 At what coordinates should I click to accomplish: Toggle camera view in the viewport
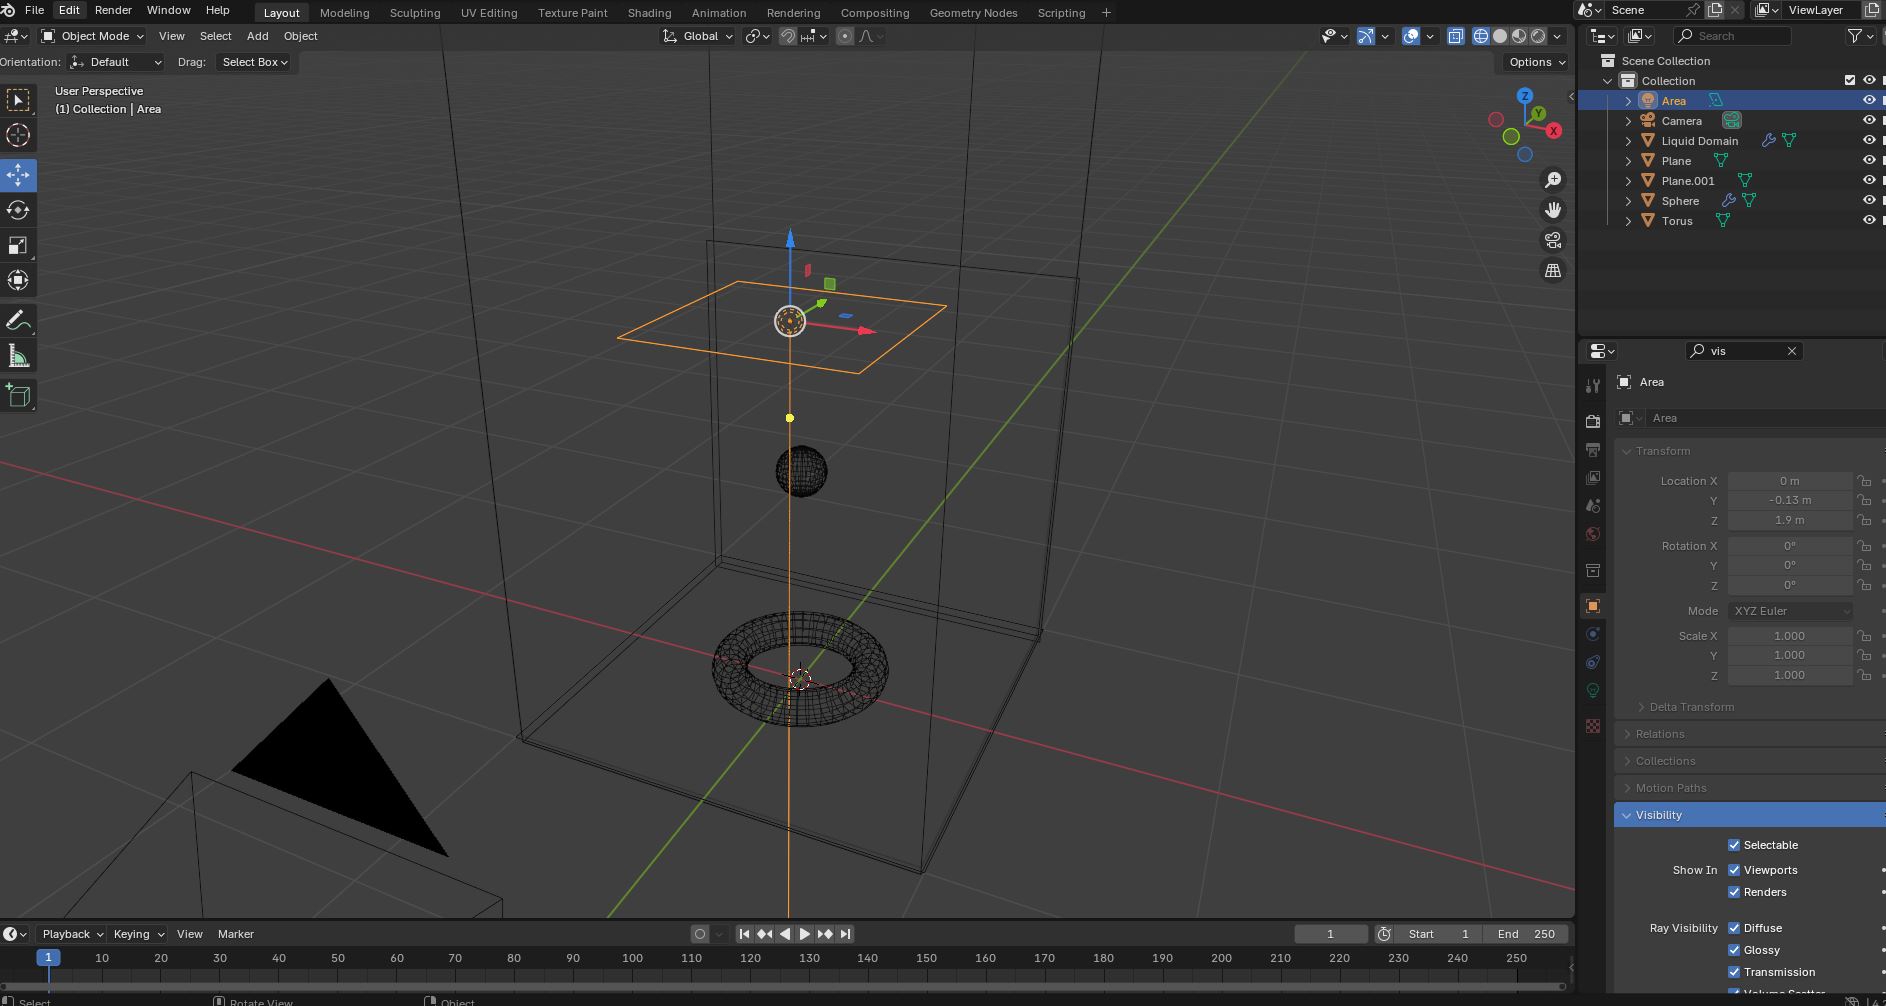pyautogui.click(x=1553, y=240)
